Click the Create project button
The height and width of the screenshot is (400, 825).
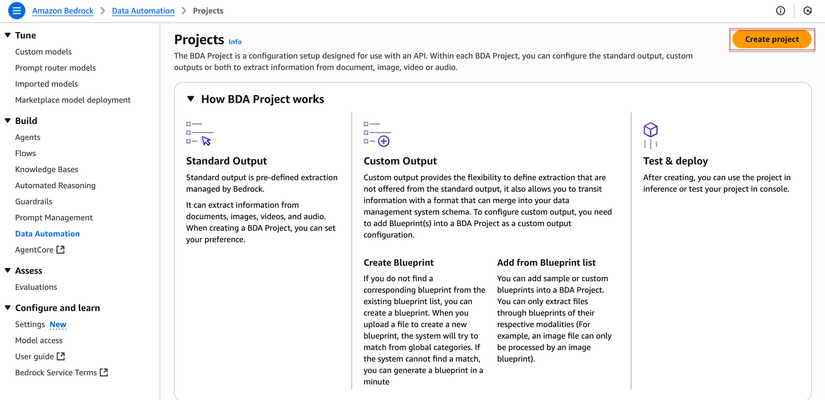coord(772,39)
